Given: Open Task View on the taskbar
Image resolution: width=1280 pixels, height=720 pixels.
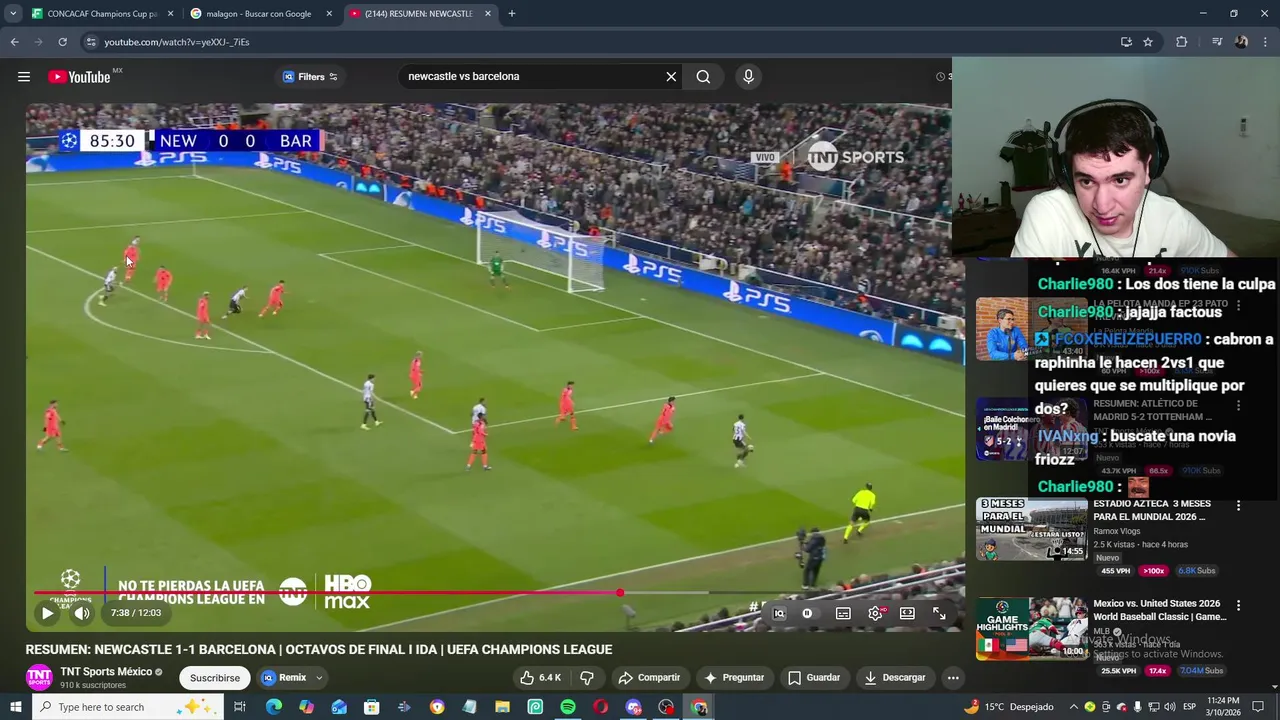Looking at the screenshot, I should 240,707.
